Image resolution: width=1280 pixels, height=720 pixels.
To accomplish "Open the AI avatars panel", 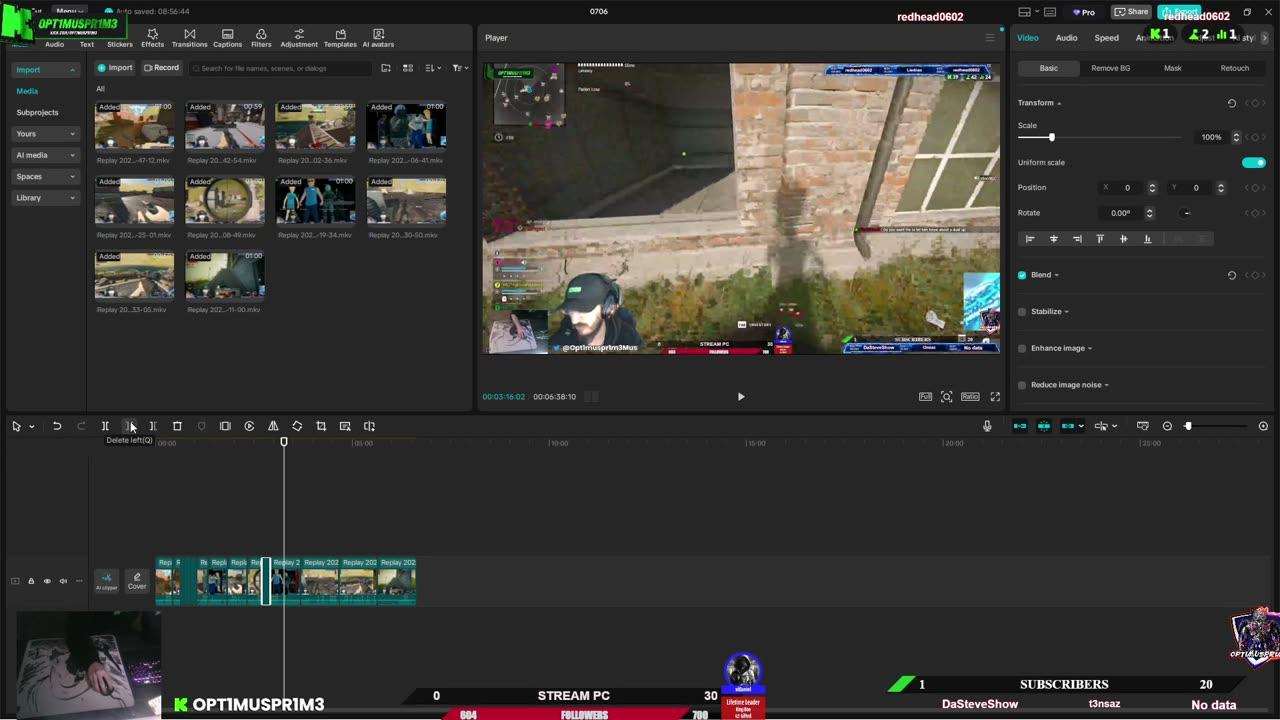I will tap(378, 38).
